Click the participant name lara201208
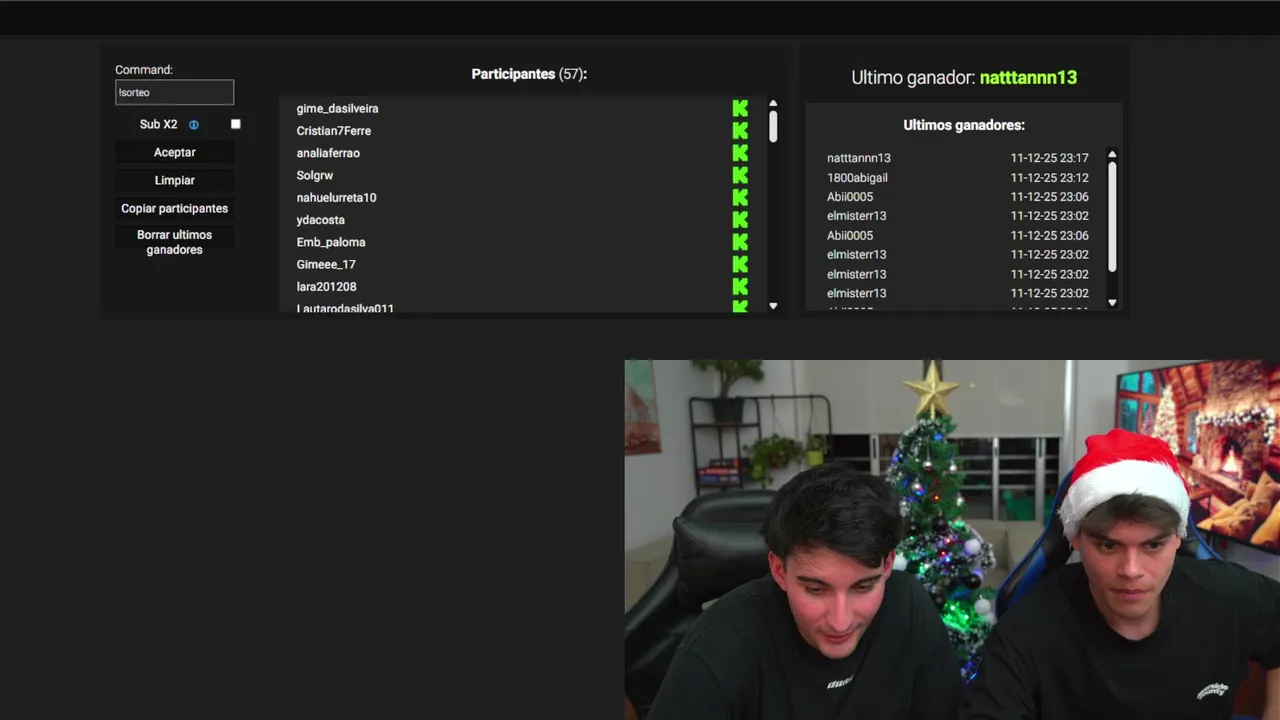The width and height of the screenshot is (1280, 720). tap(326, 286)
